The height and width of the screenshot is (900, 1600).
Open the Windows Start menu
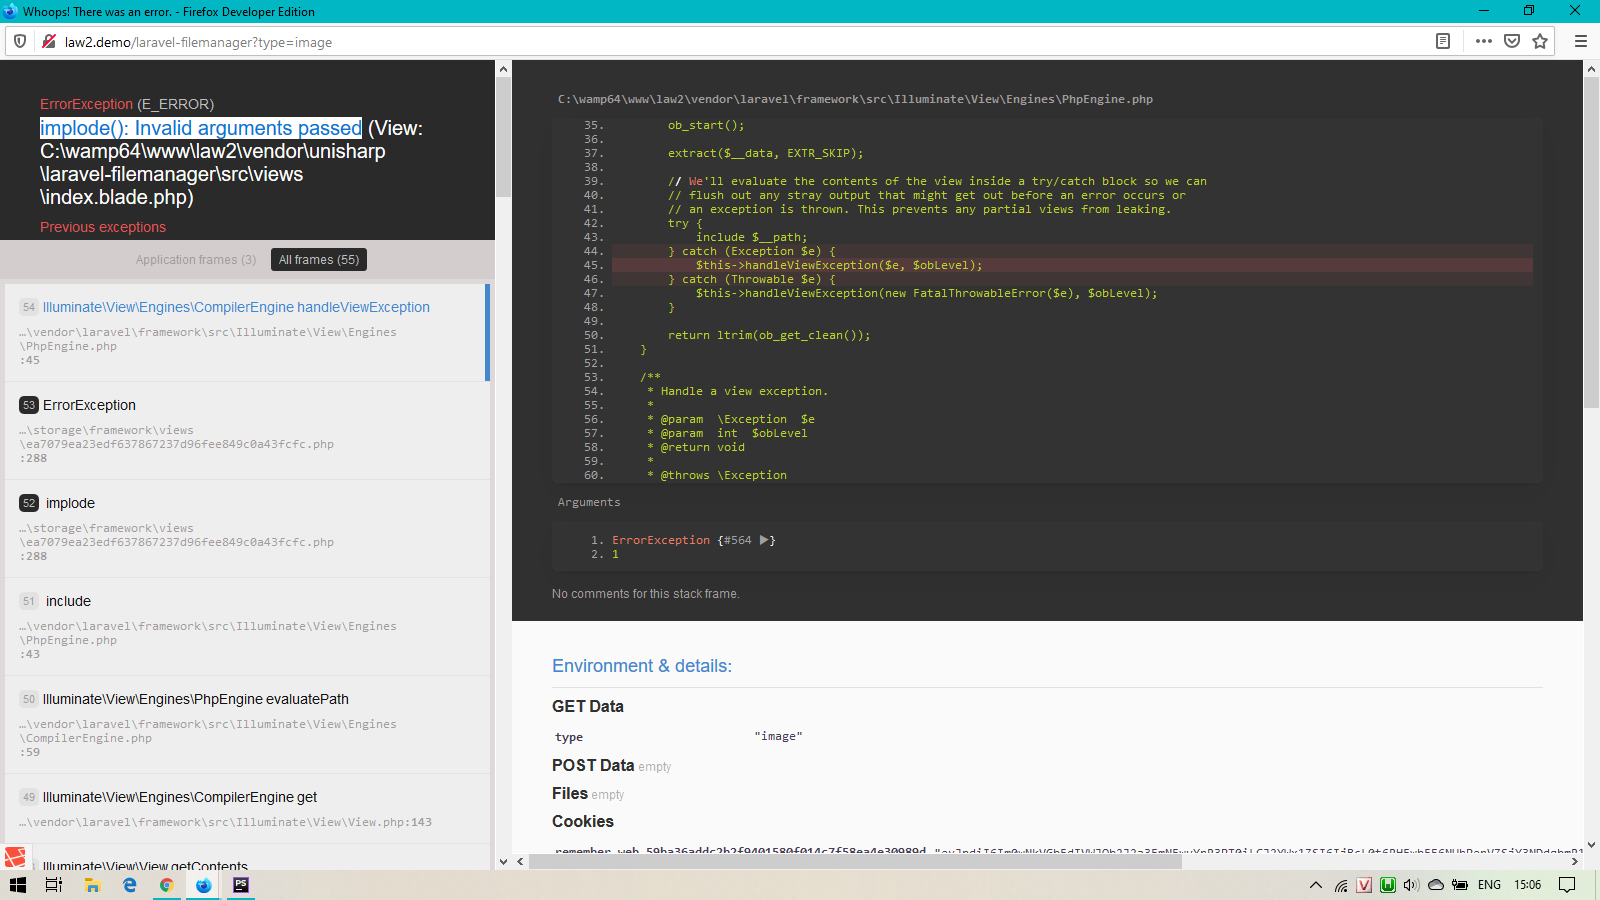pyautogui.click(x=17, y=885)
